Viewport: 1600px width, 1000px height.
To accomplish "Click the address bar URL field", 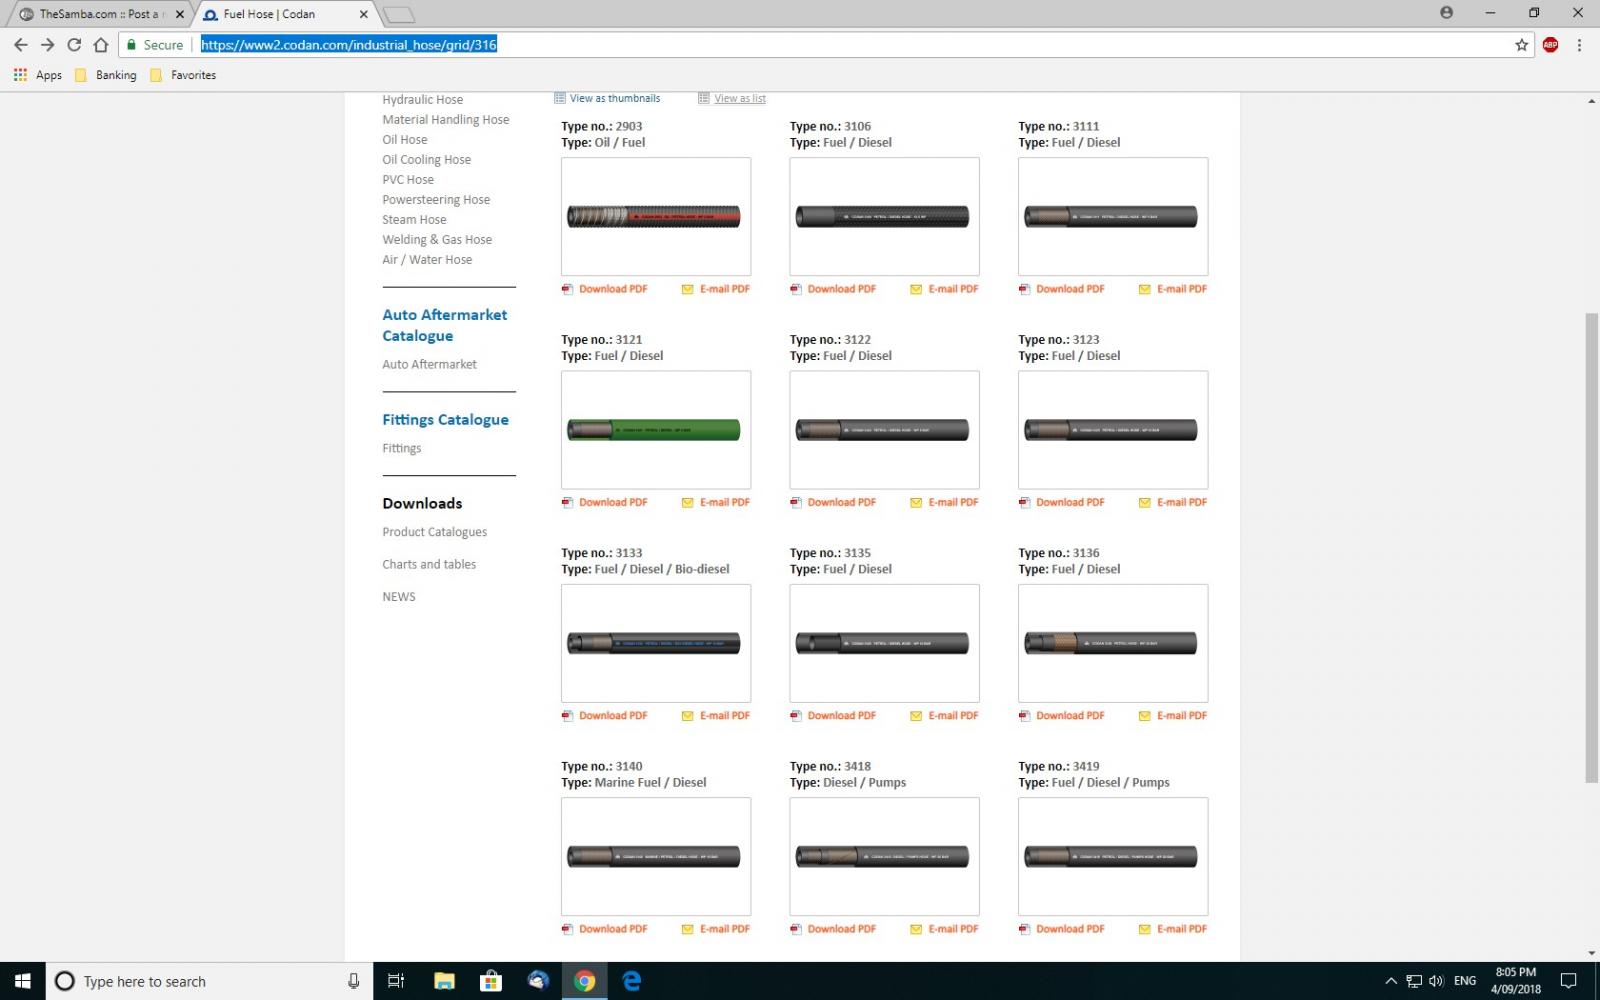I will (x=850, y=45).
